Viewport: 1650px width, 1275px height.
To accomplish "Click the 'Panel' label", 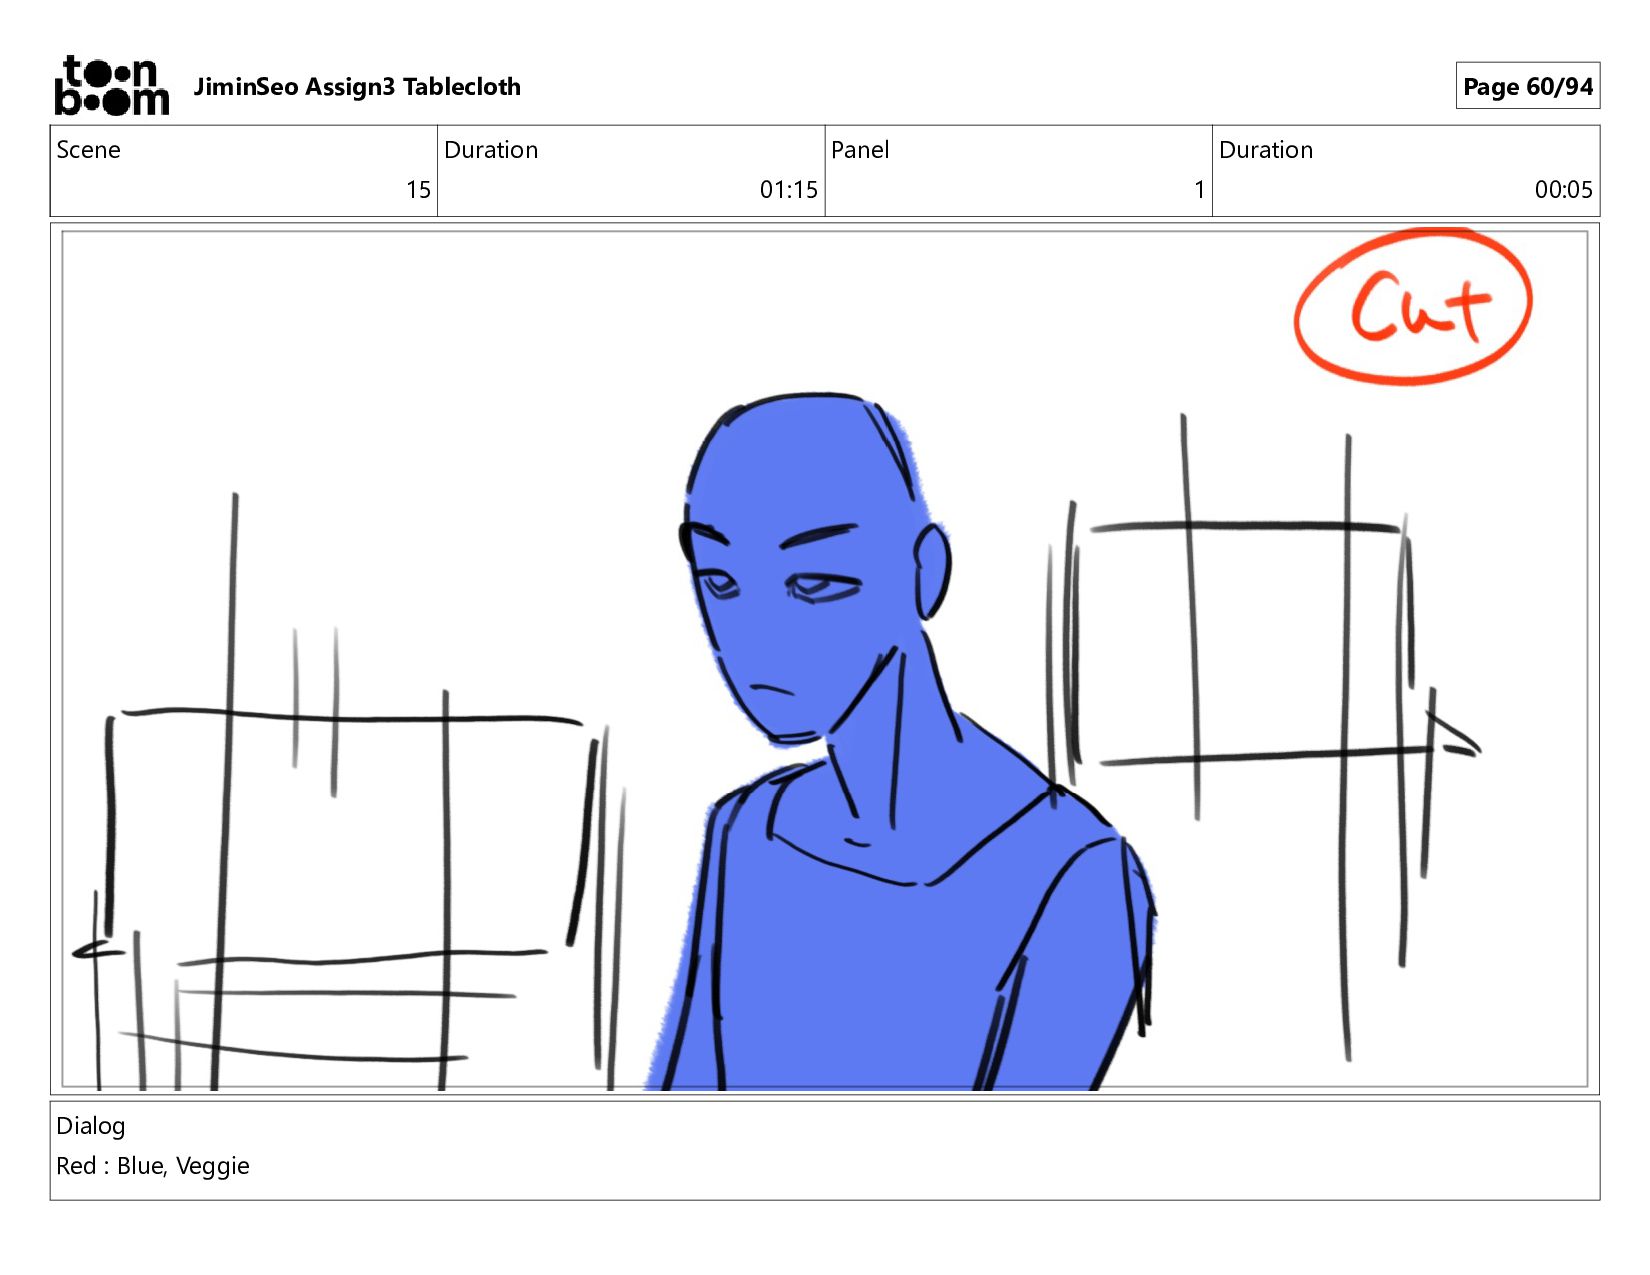I will (860, 150).
